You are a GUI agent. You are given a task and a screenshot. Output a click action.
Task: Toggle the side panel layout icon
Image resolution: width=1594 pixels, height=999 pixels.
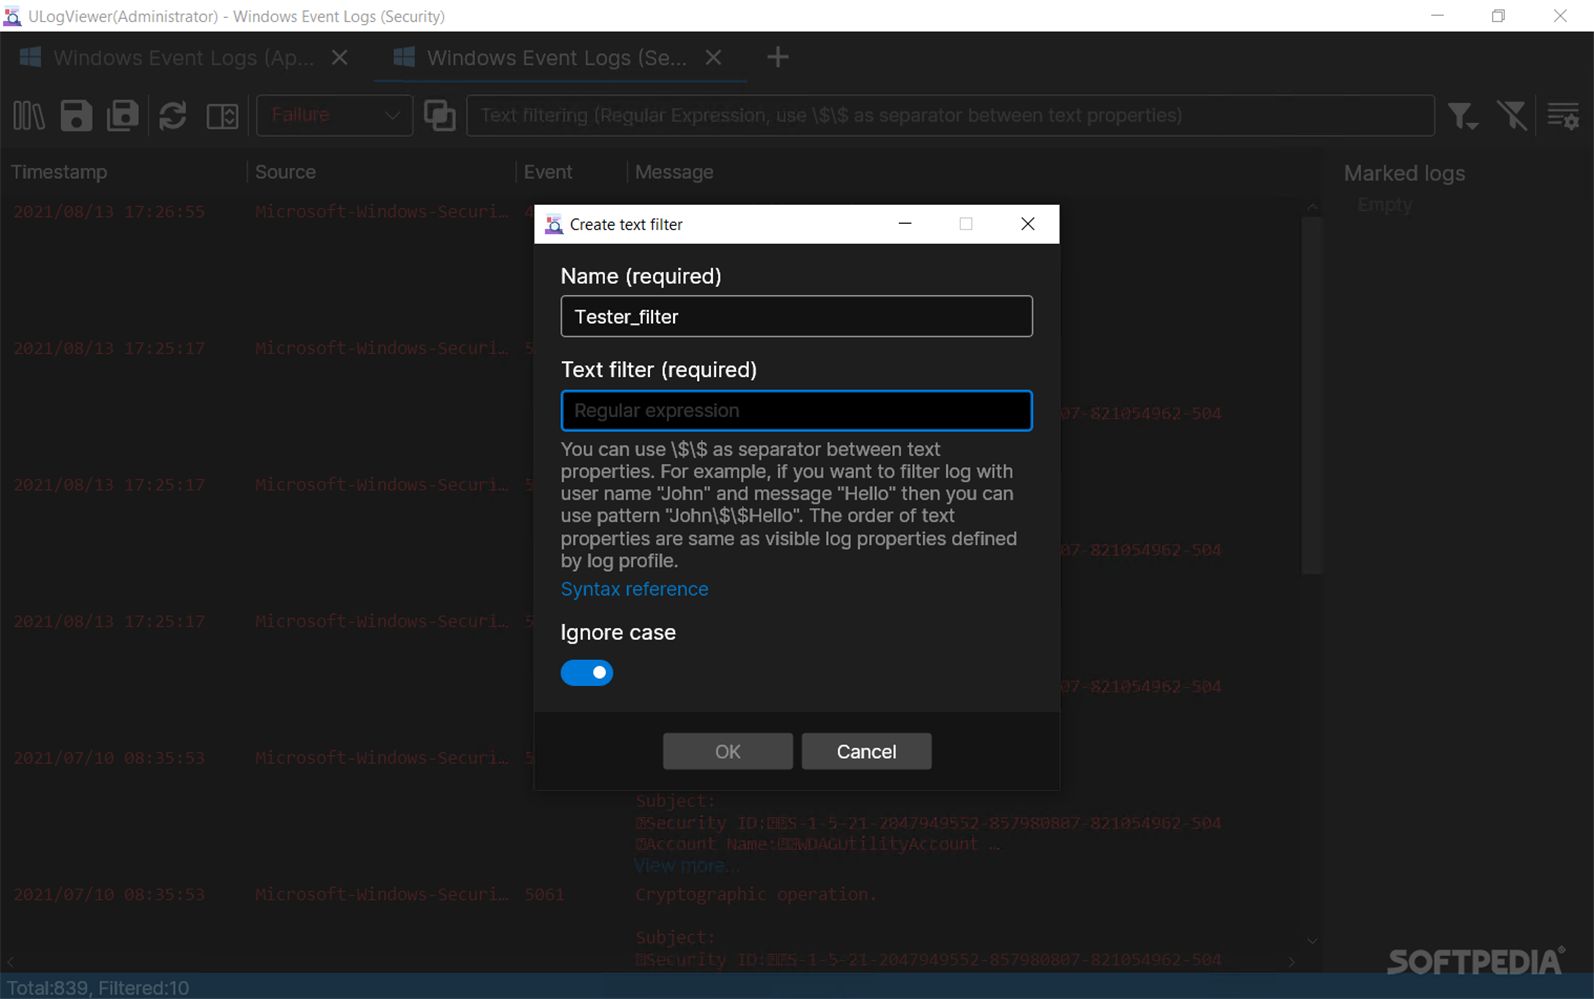click(x=222, y=116)
